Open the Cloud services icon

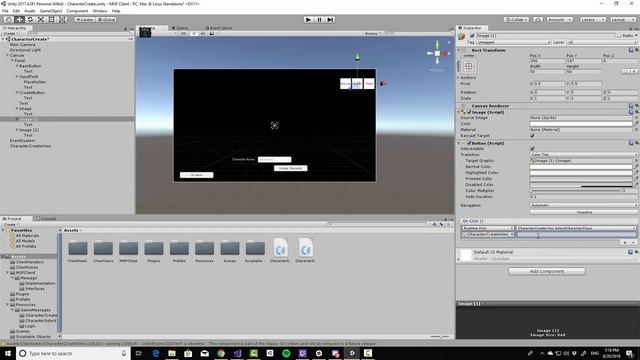coord(538,20)
